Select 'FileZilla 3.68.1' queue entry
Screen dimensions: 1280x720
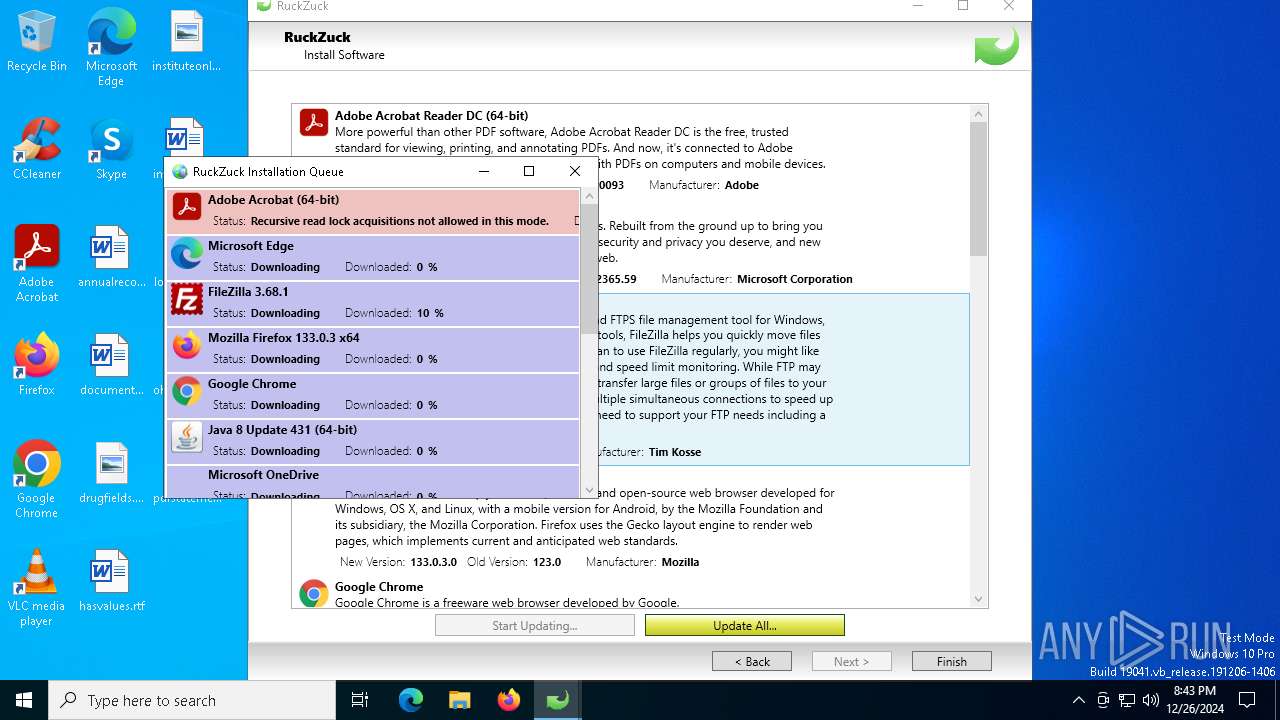click(x=373, y=303)
